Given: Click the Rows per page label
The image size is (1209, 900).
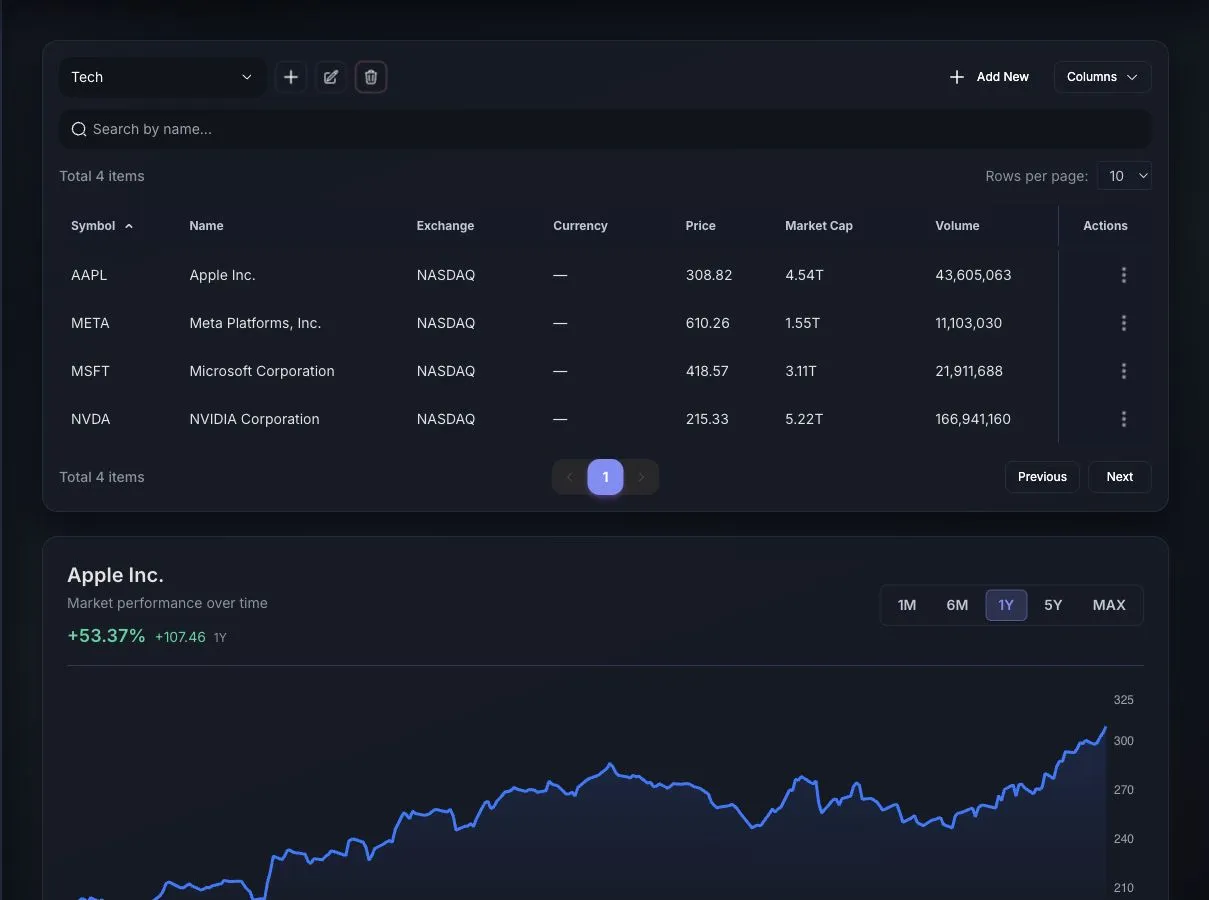Looking at the screenshot, I should (x=1036, y=176).
